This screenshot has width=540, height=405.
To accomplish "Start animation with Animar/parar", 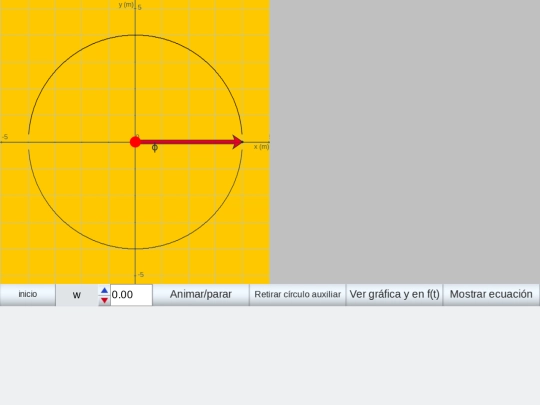I will [x=201, y=294].
